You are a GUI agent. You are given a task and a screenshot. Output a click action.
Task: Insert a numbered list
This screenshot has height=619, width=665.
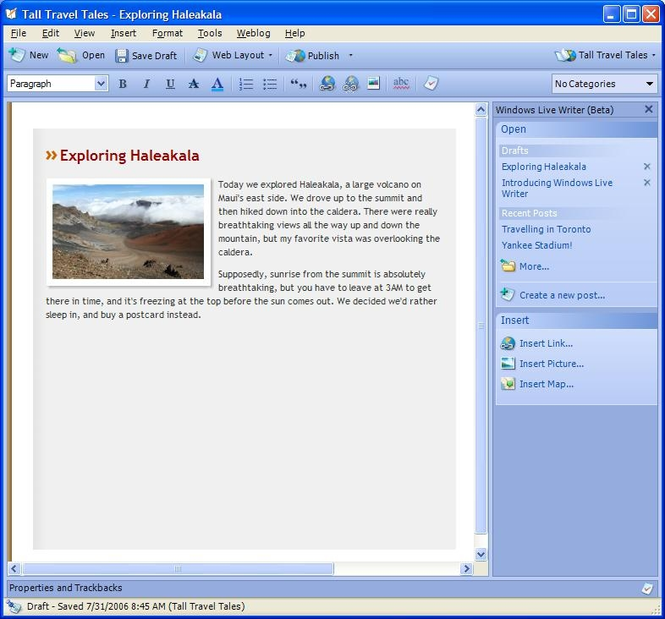point(246,84)
